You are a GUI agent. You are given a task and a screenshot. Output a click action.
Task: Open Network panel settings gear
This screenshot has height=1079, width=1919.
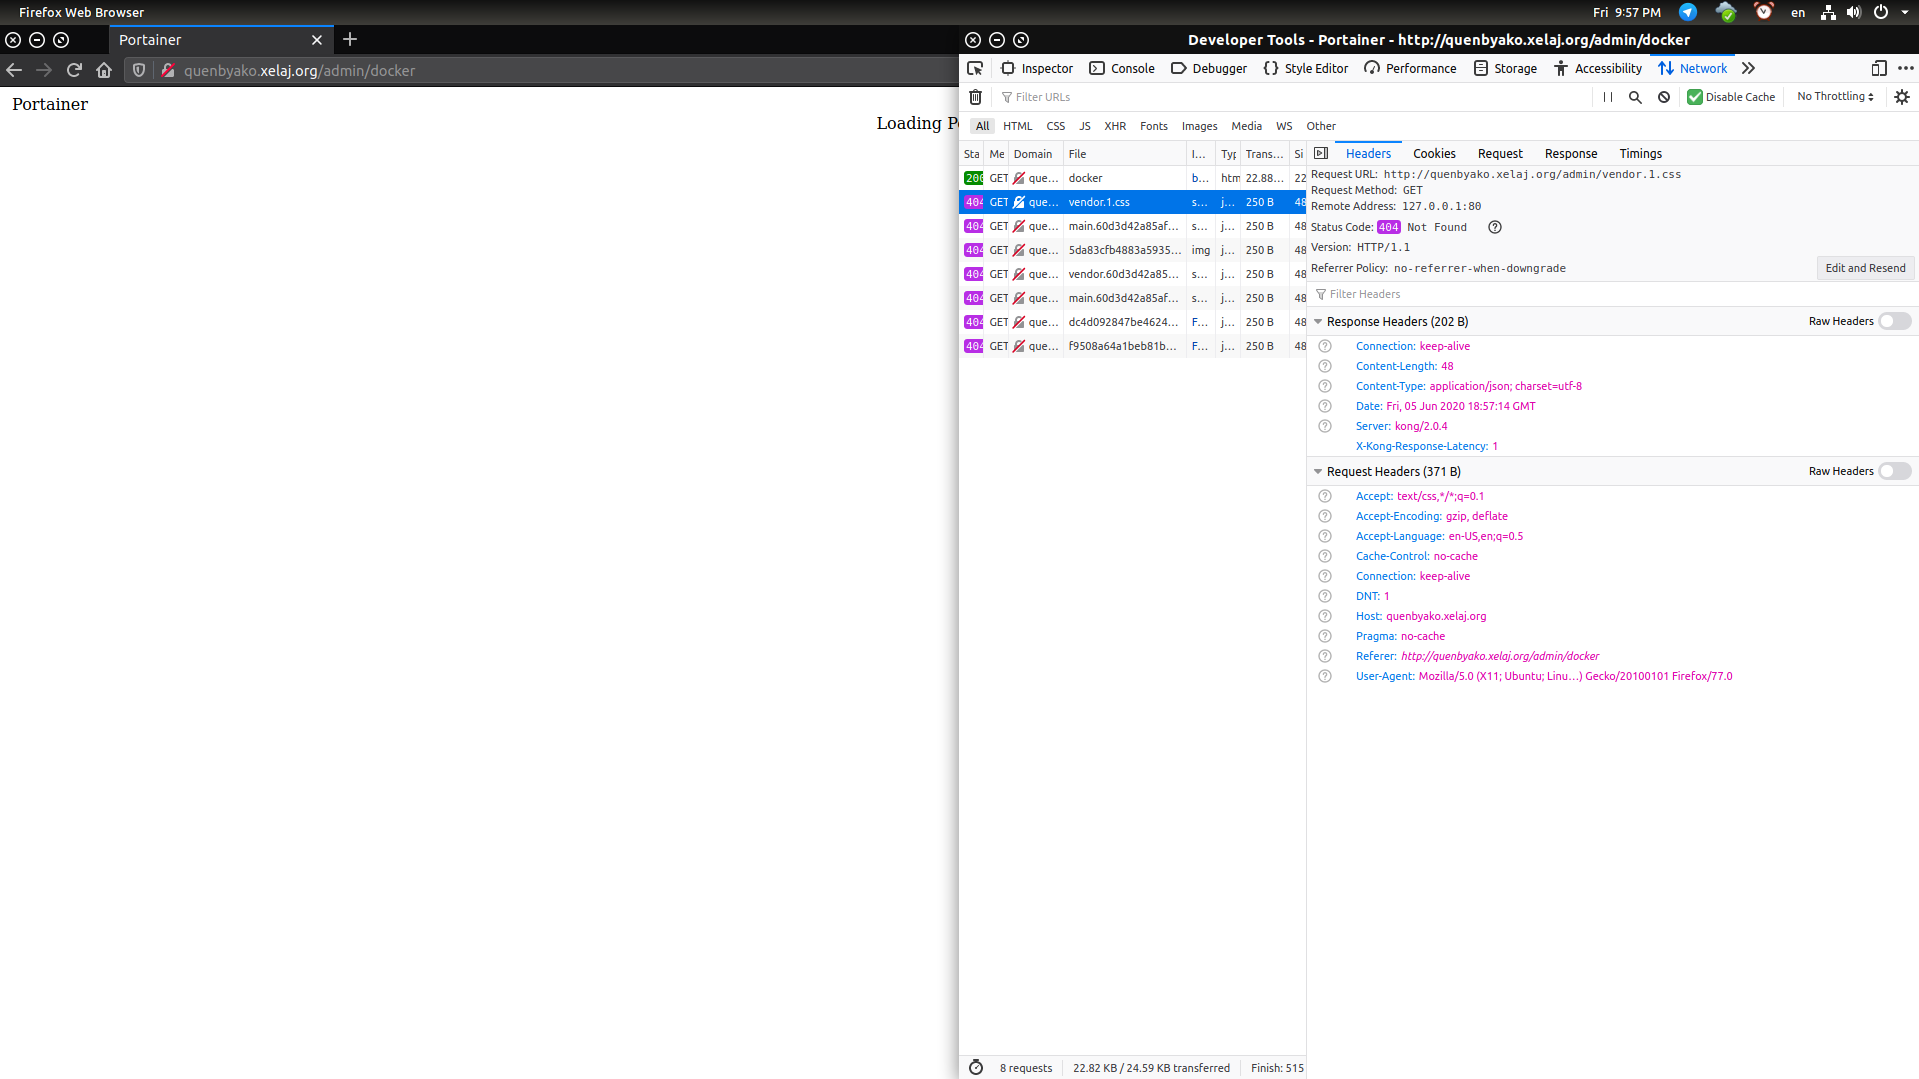(1901, 97)
